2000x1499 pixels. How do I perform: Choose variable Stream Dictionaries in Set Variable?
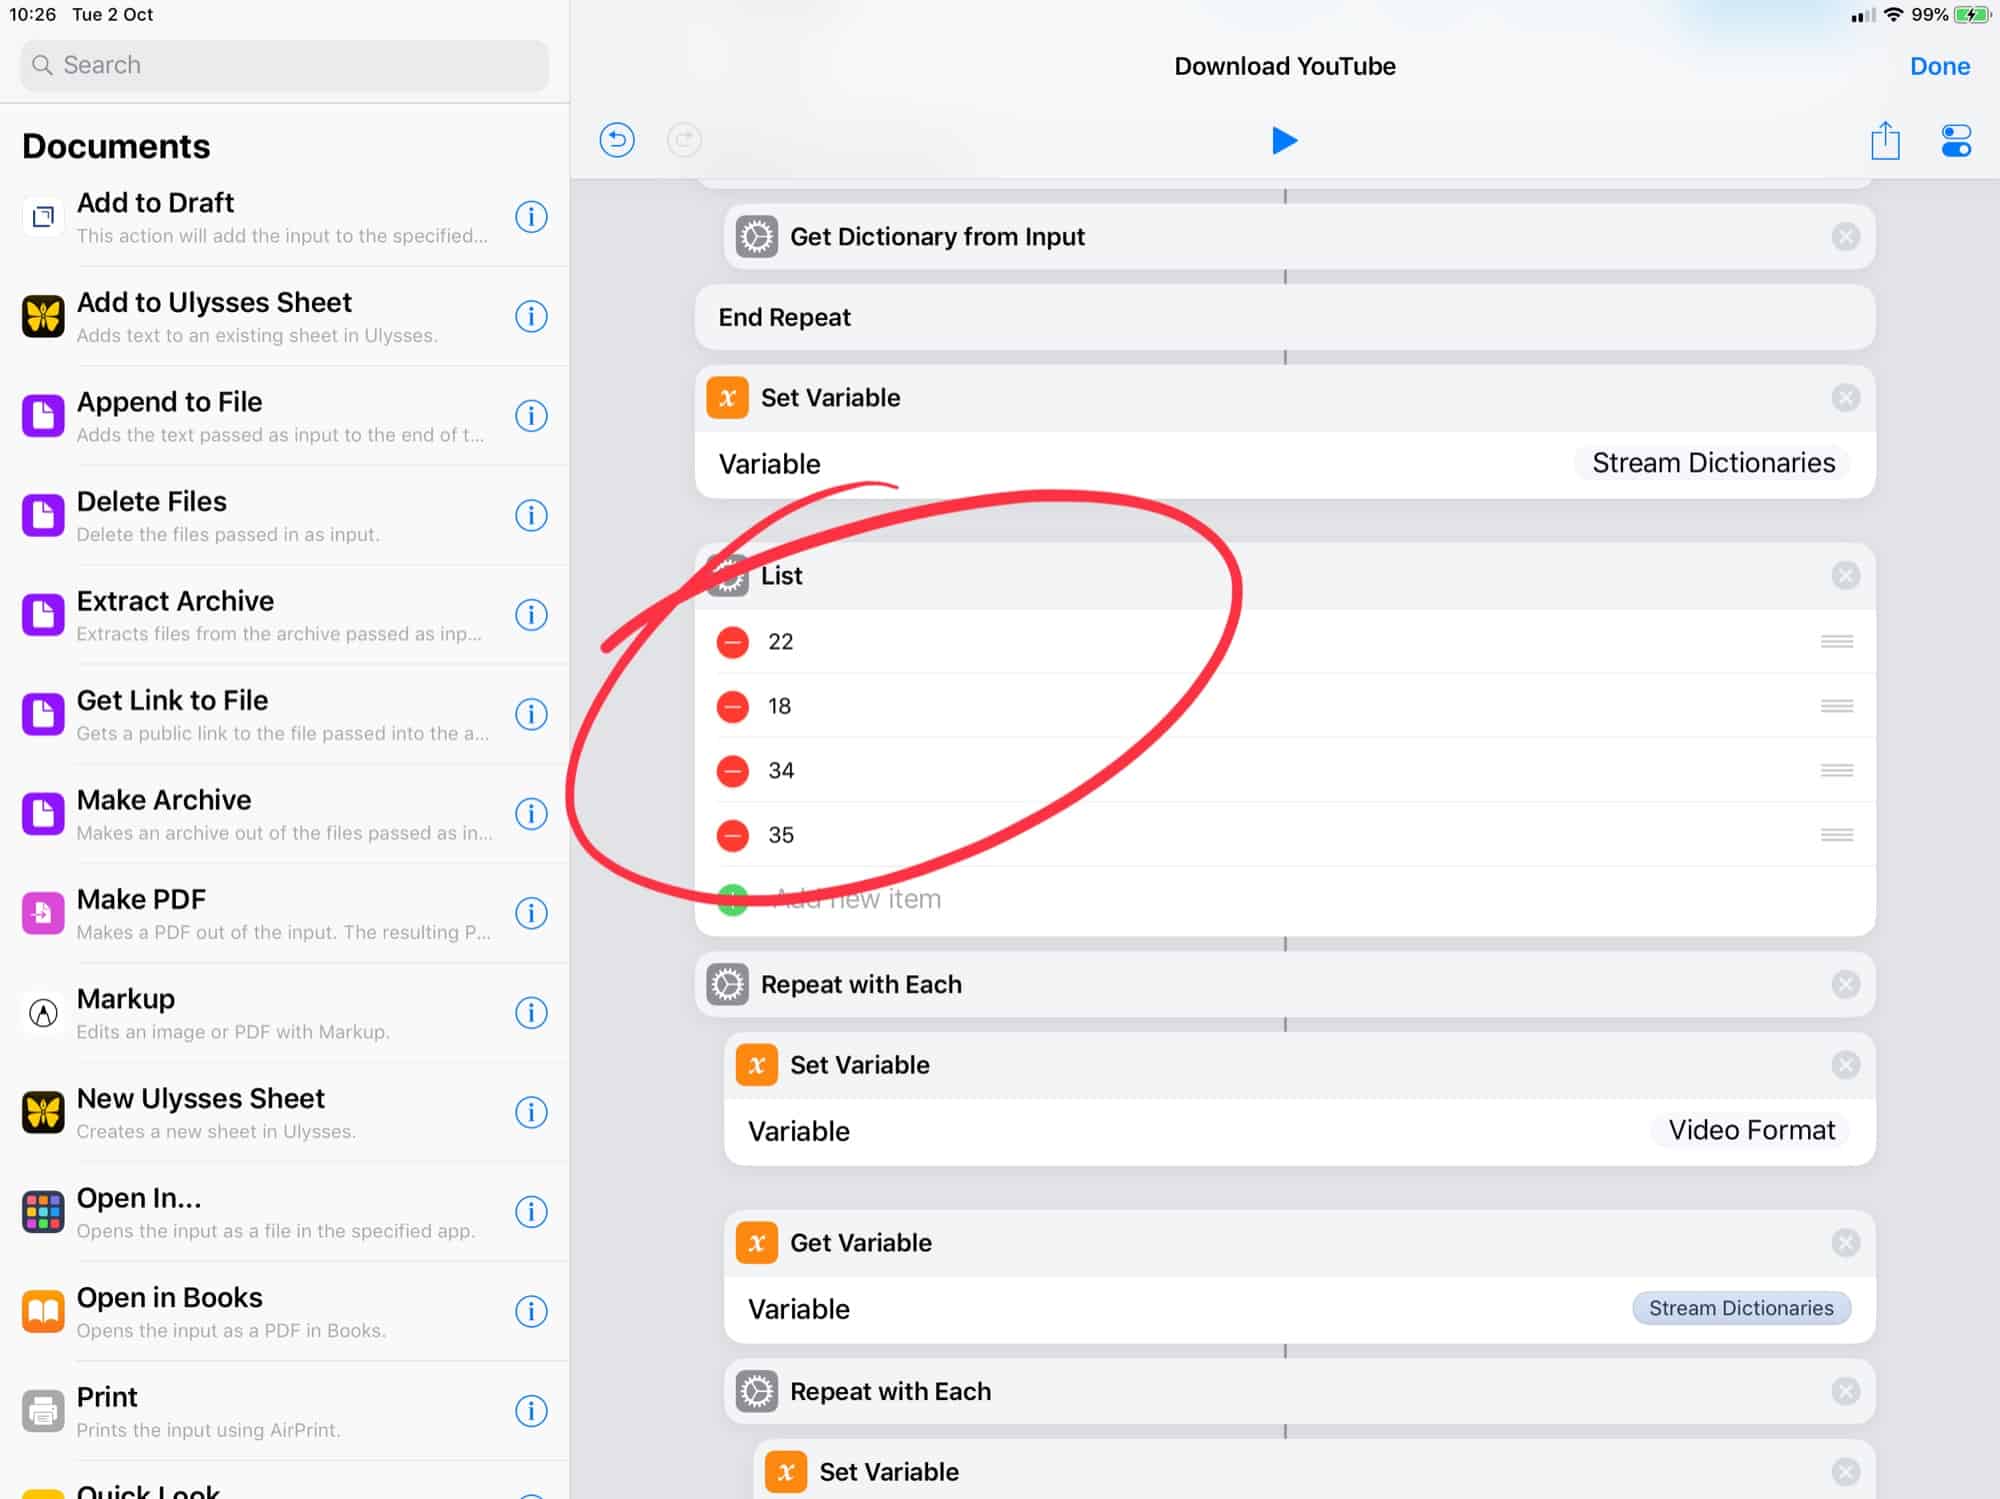pos(1712,463)
